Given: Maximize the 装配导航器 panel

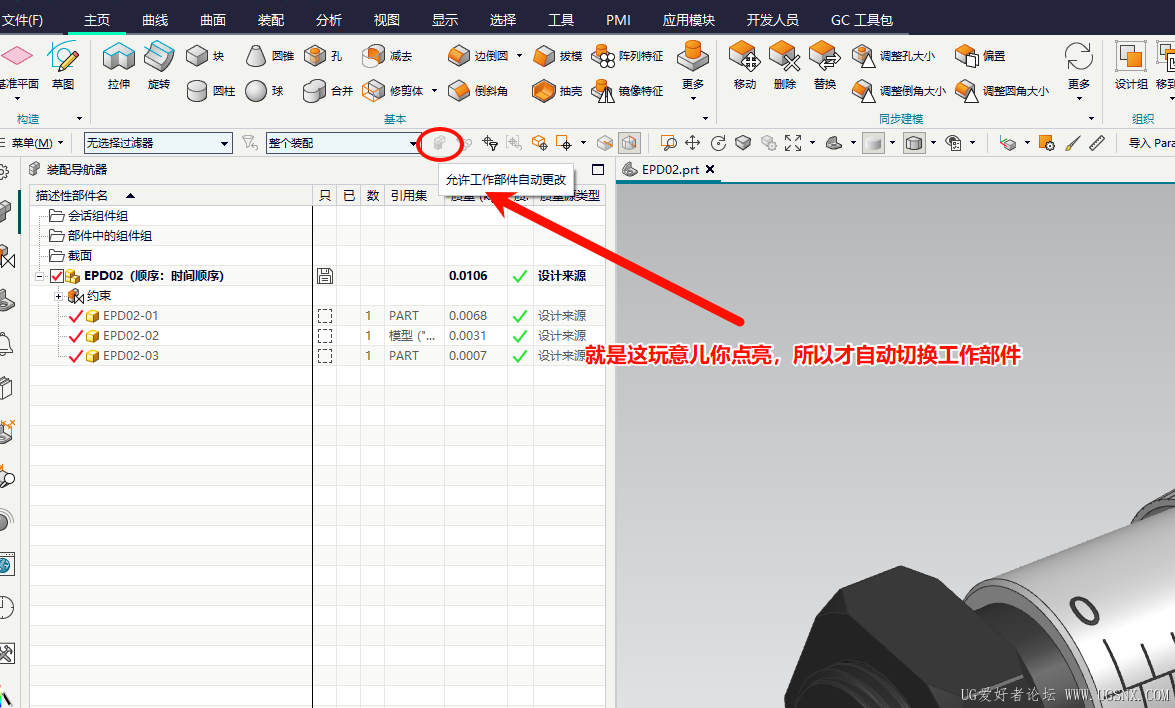Looking at the screenshot, I should 597,169.
